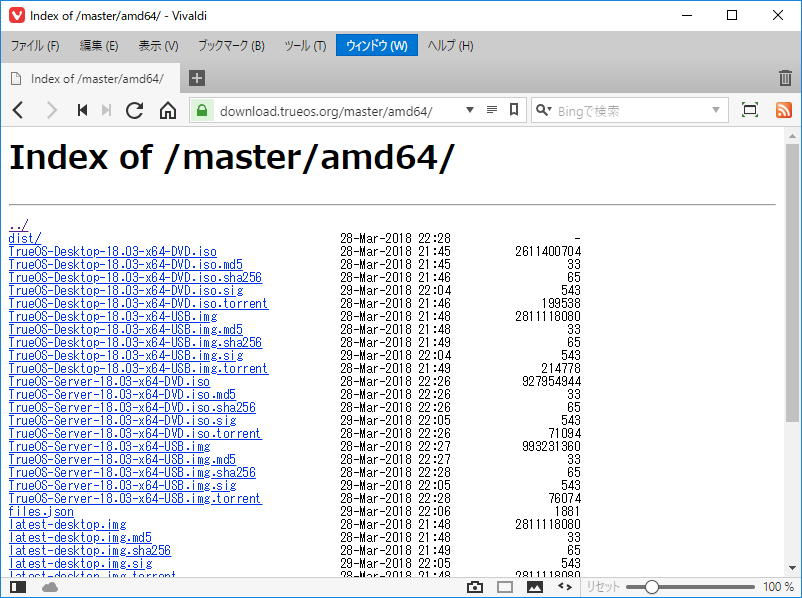
Task: Click the tab tiling status bar icon
Action: (x=505, y=587)
